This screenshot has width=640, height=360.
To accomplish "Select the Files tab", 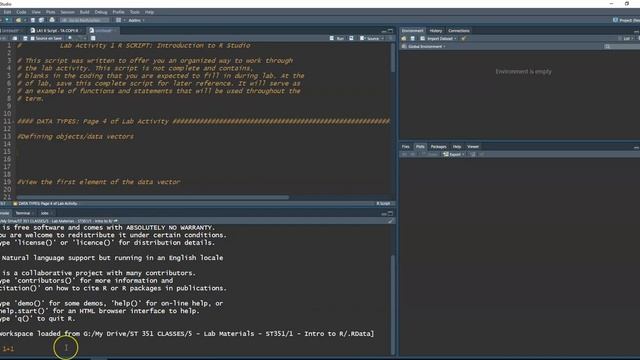I will pyautogui.click(x=406, y=147).
